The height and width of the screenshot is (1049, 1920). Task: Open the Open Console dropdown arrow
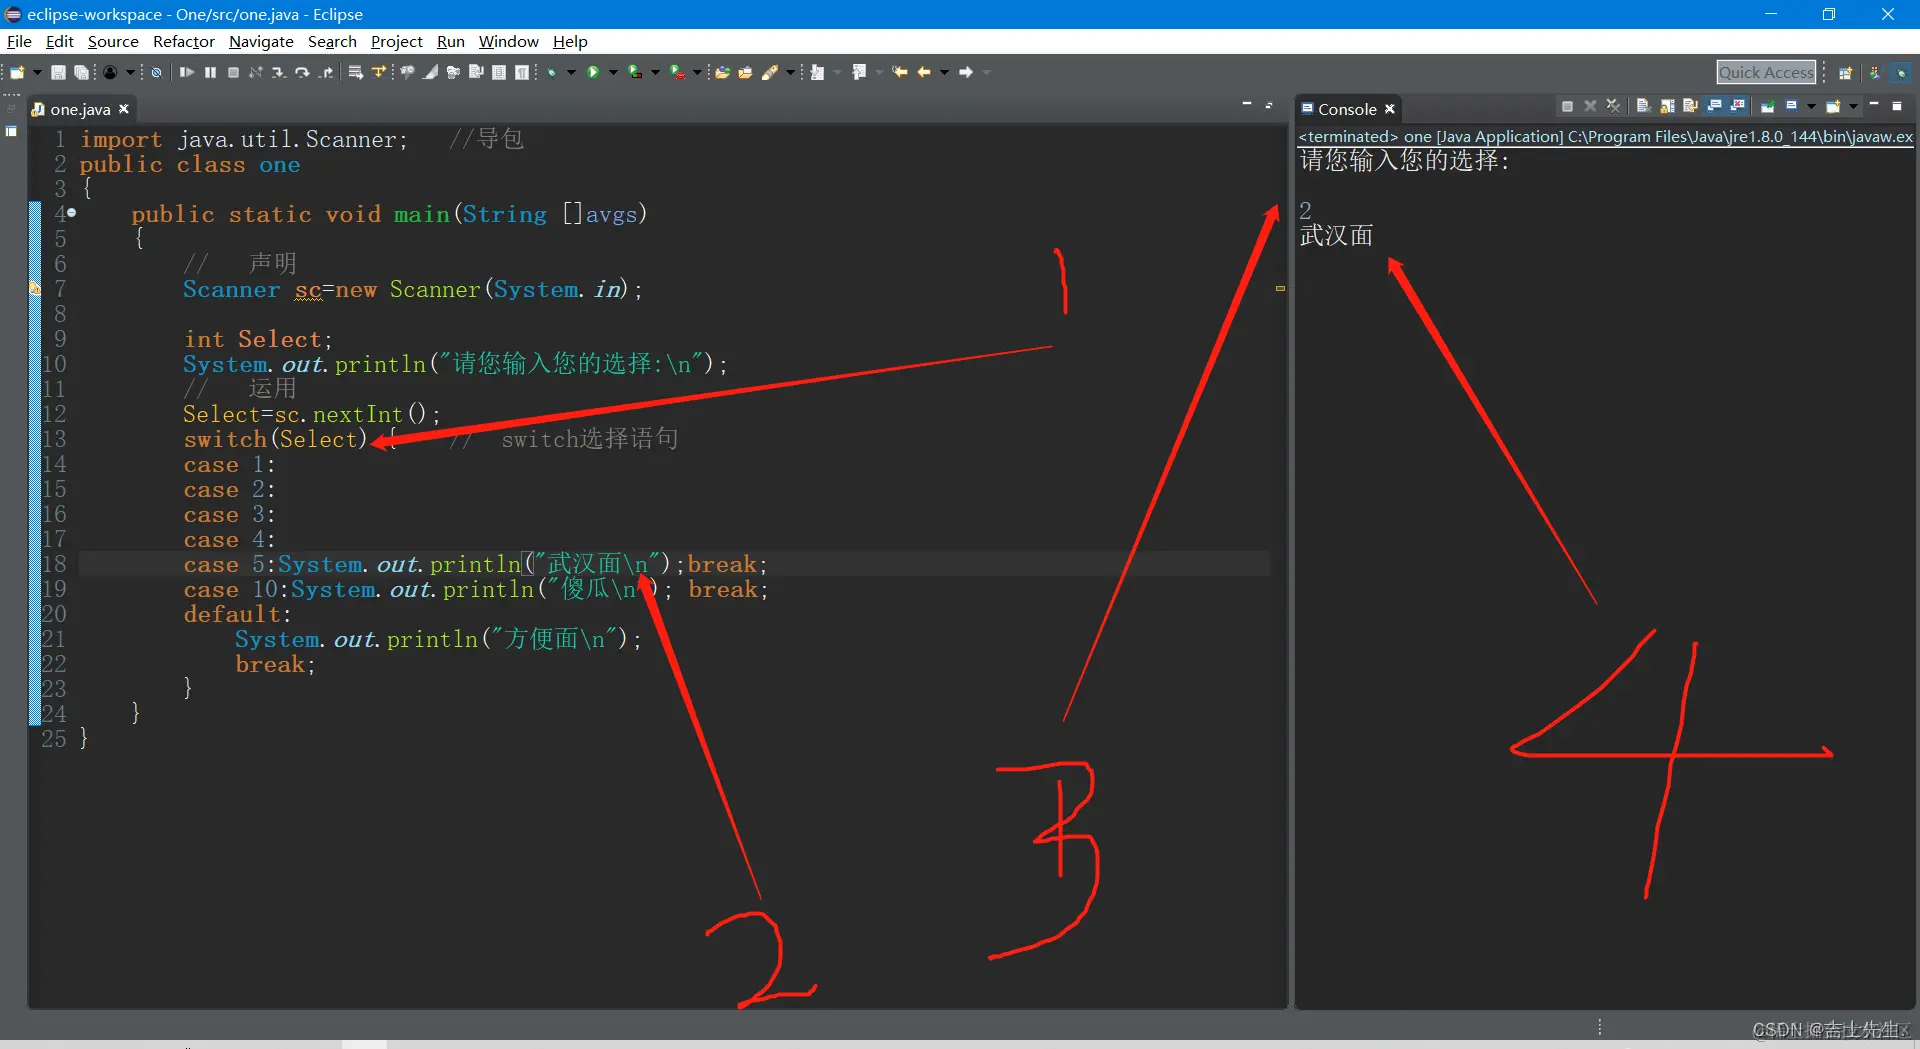point(1854,106)
